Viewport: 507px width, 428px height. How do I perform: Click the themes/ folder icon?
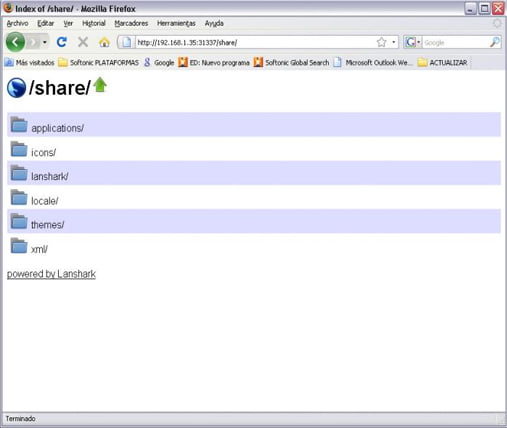point(19,221)
